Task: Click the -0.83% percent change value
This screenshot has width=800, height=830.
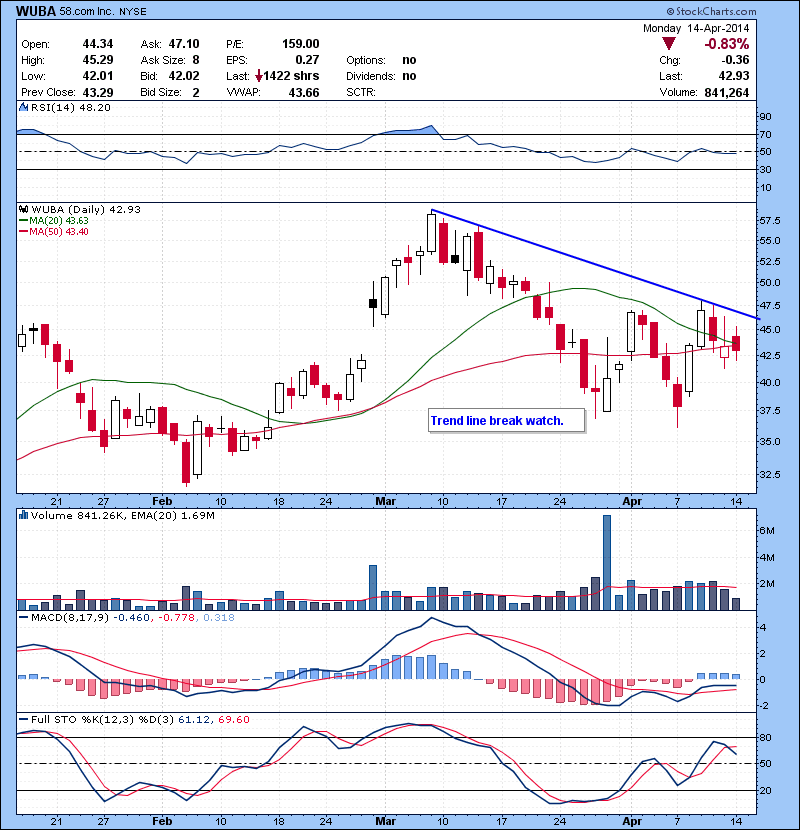Action: click(726, 44)
